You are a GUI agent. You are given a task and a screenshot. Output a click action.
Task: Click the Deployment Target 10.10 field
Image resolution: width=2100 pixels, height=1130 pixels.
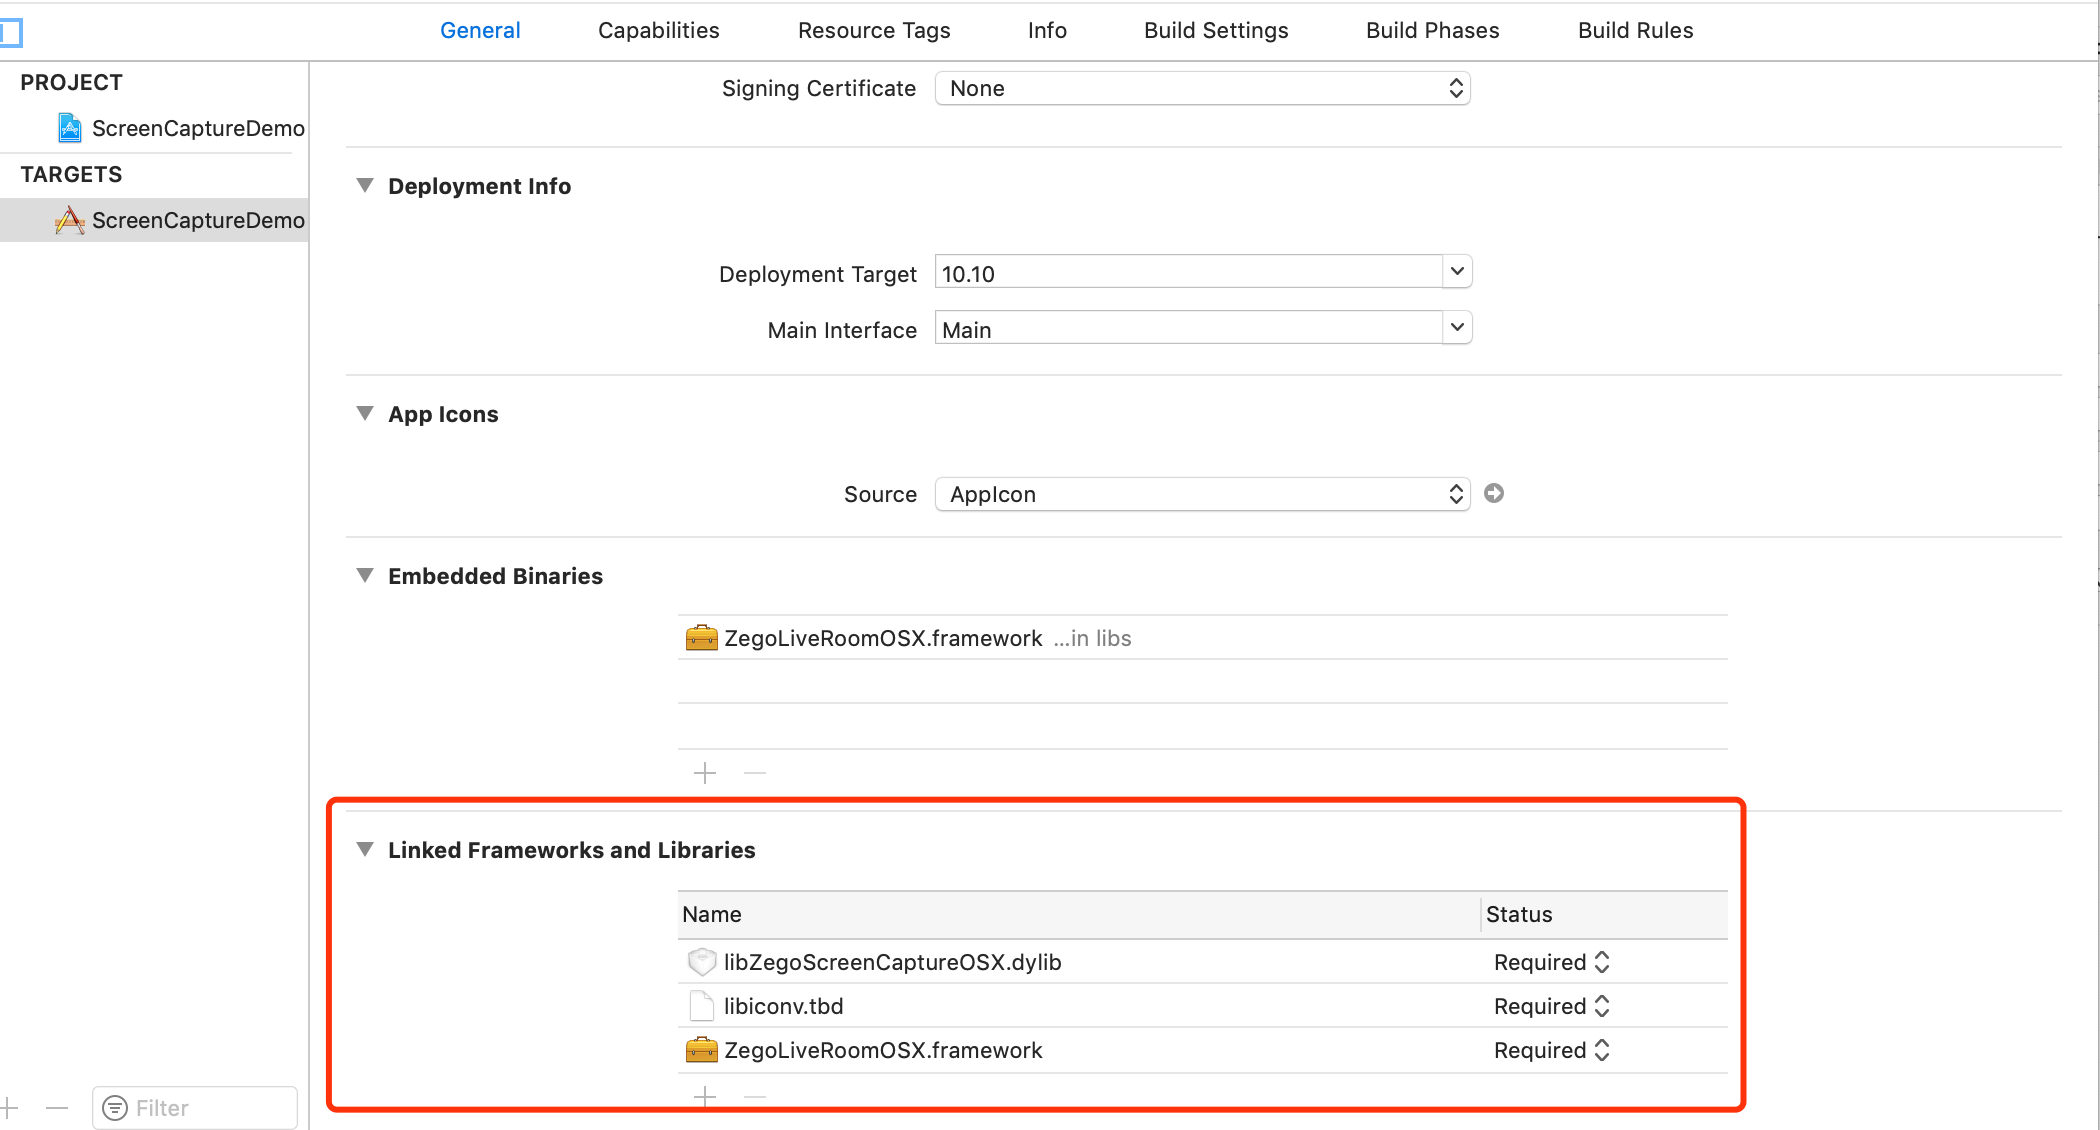(1189, 273)
